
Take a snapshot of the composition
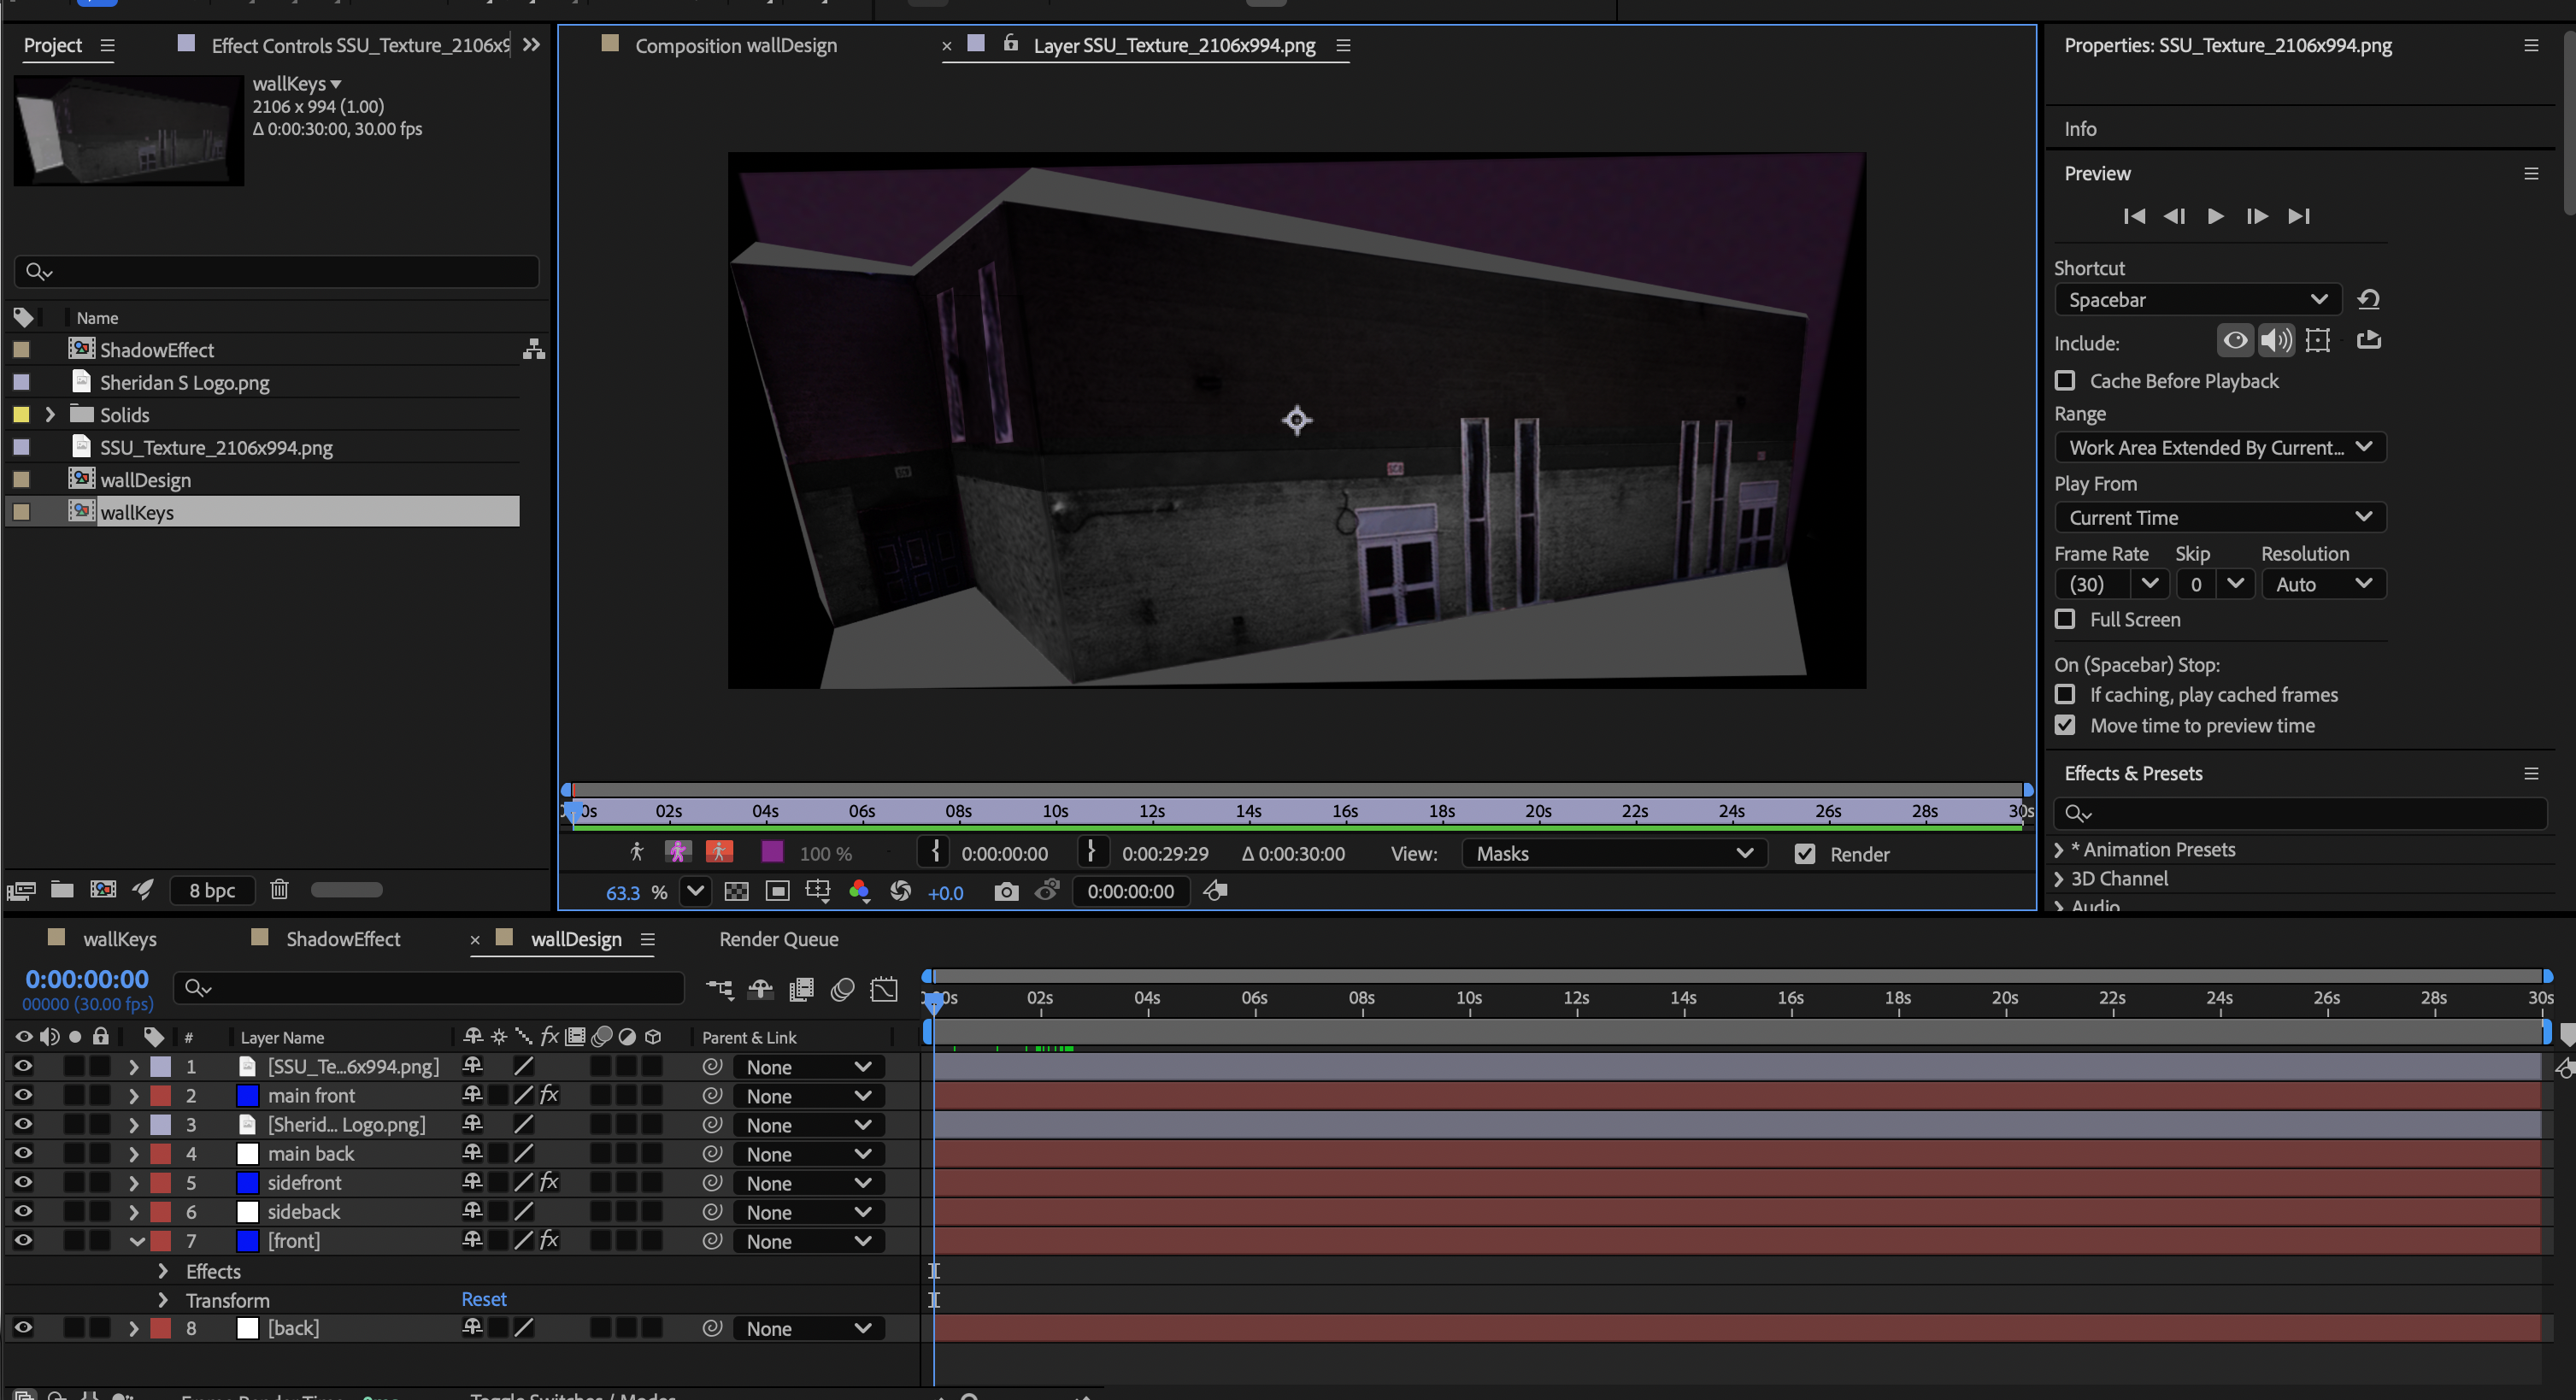tap(1006, 891)
